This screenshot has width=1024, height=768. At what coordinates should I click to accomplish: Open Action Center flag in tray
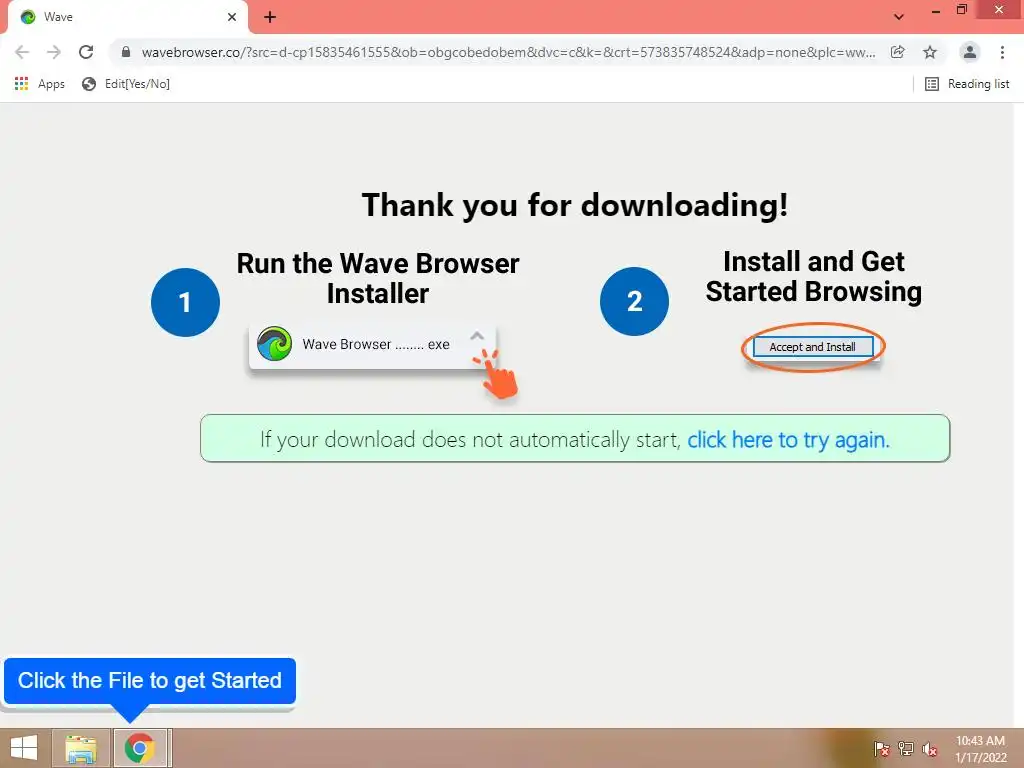pos(882,749)
